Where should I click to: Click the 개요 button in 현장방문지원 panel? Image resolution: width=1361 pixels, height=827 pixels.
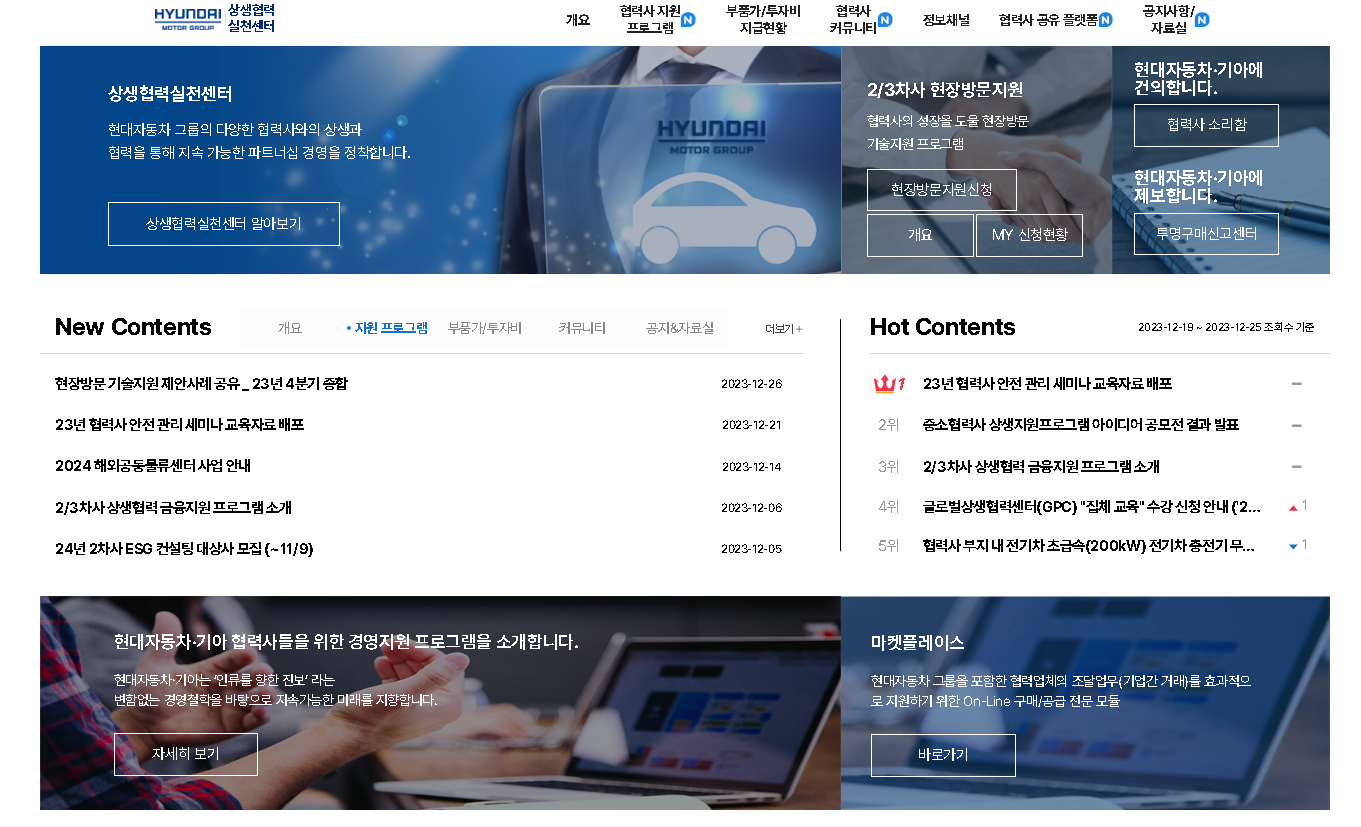920,235
